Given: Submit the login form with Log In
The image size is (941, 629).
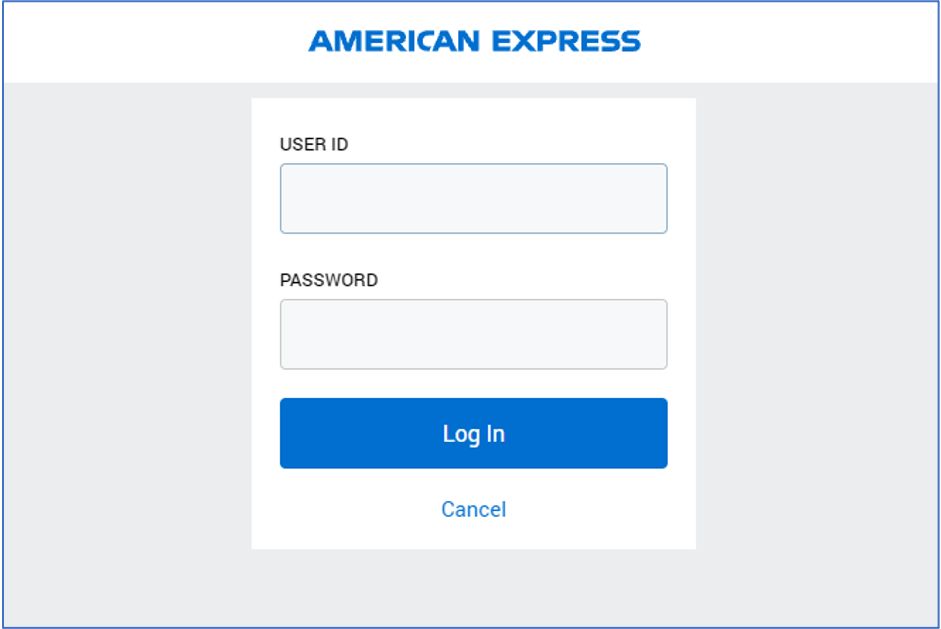Looking at the screenshot, I should [x=473, y=433].
